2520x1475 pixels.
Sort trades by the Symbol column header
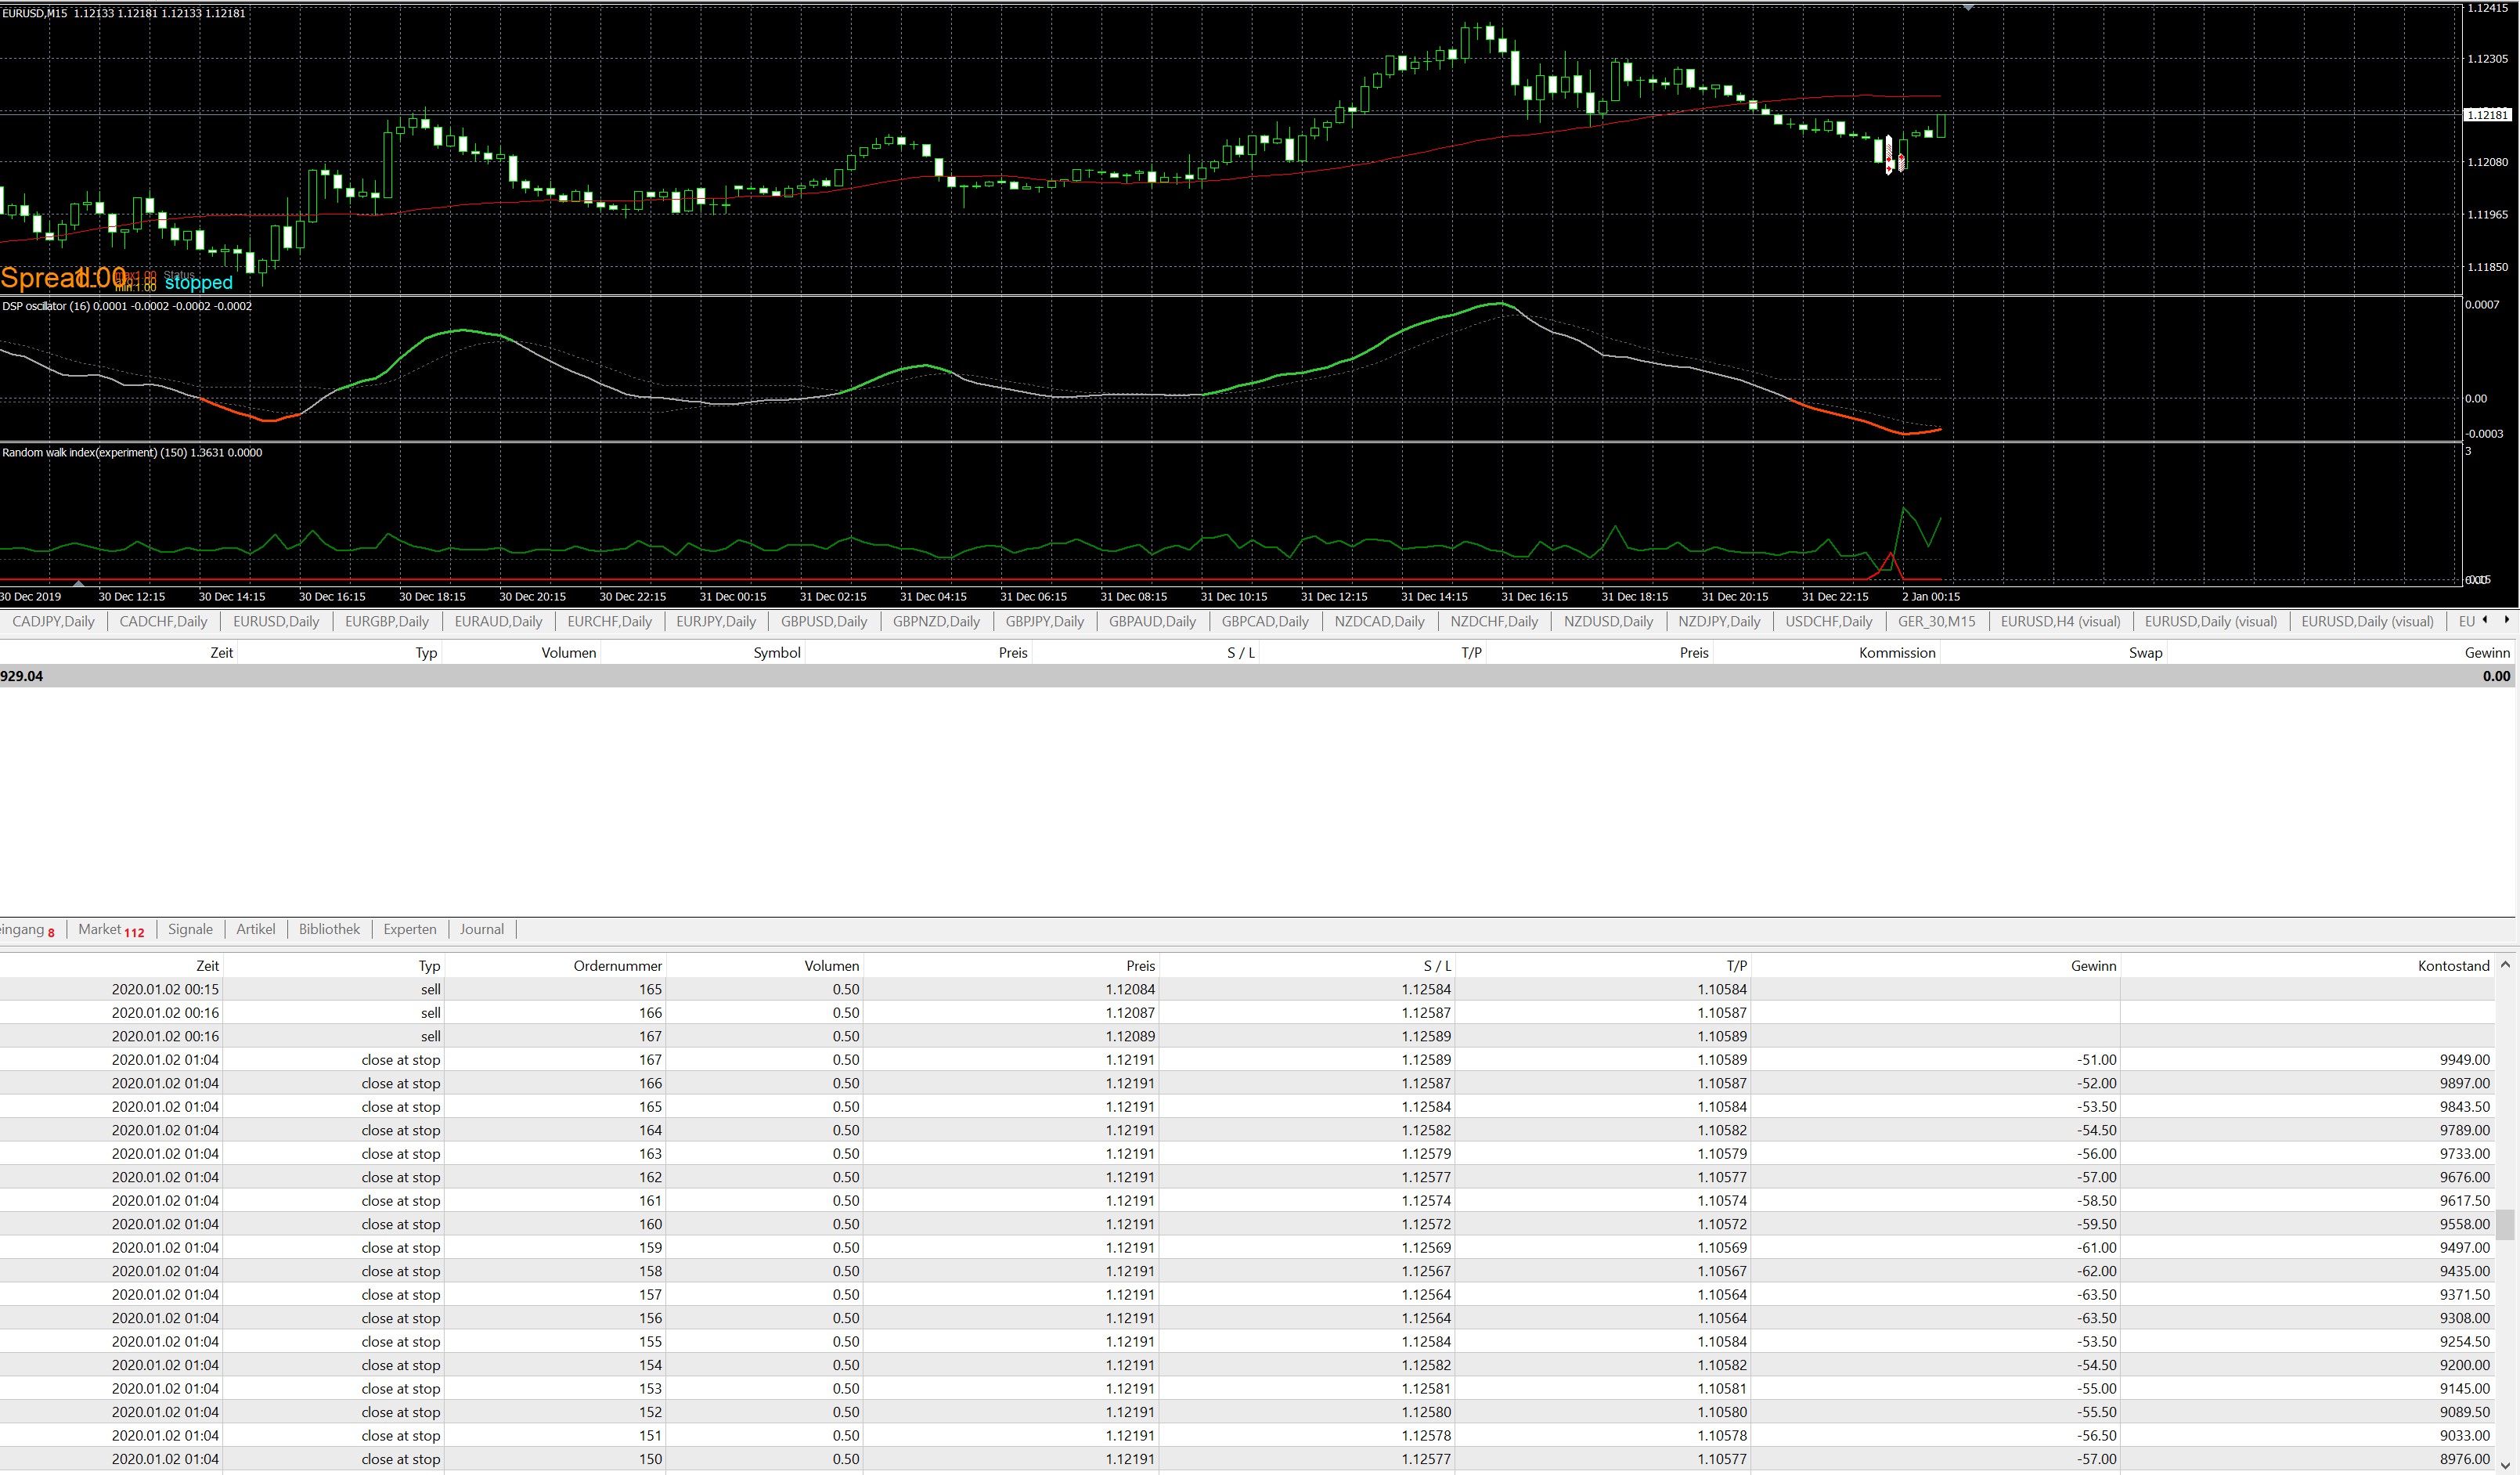[777, 652]
